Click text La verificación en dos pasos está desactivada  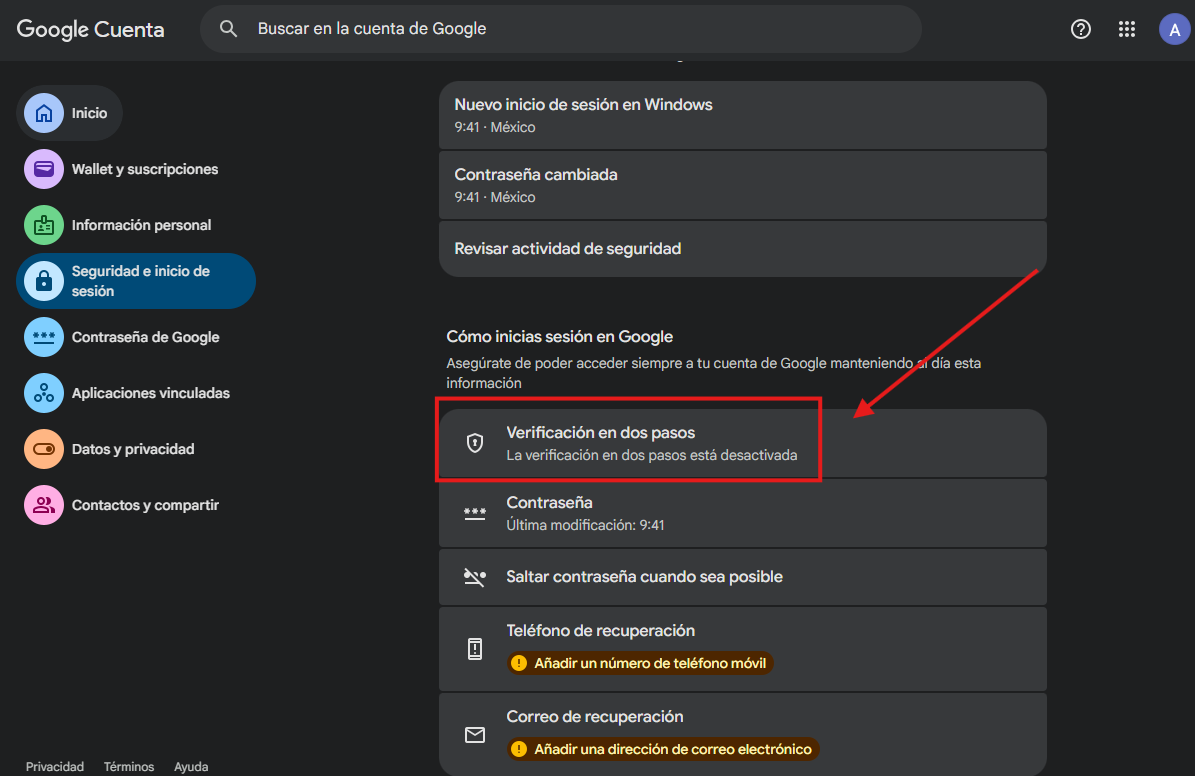[x=652, y=455]
